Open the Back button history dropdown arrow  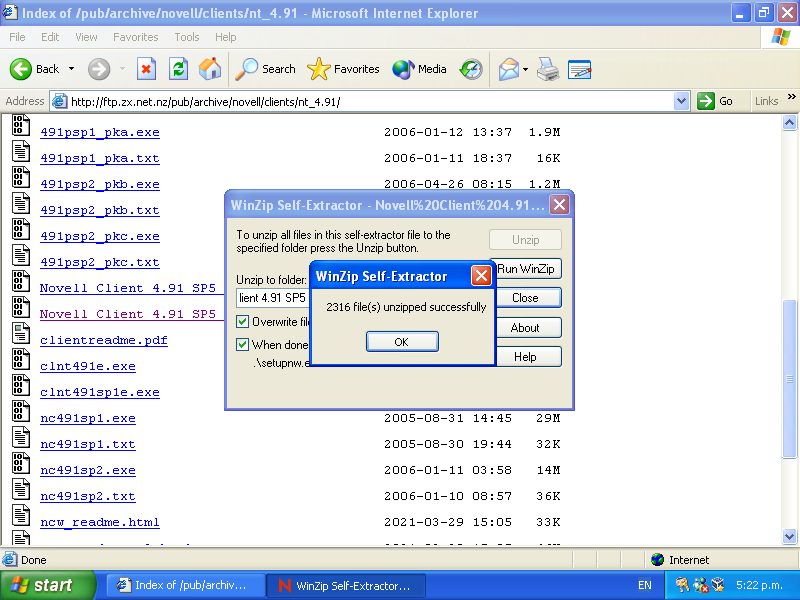click(x=71, y=69)
